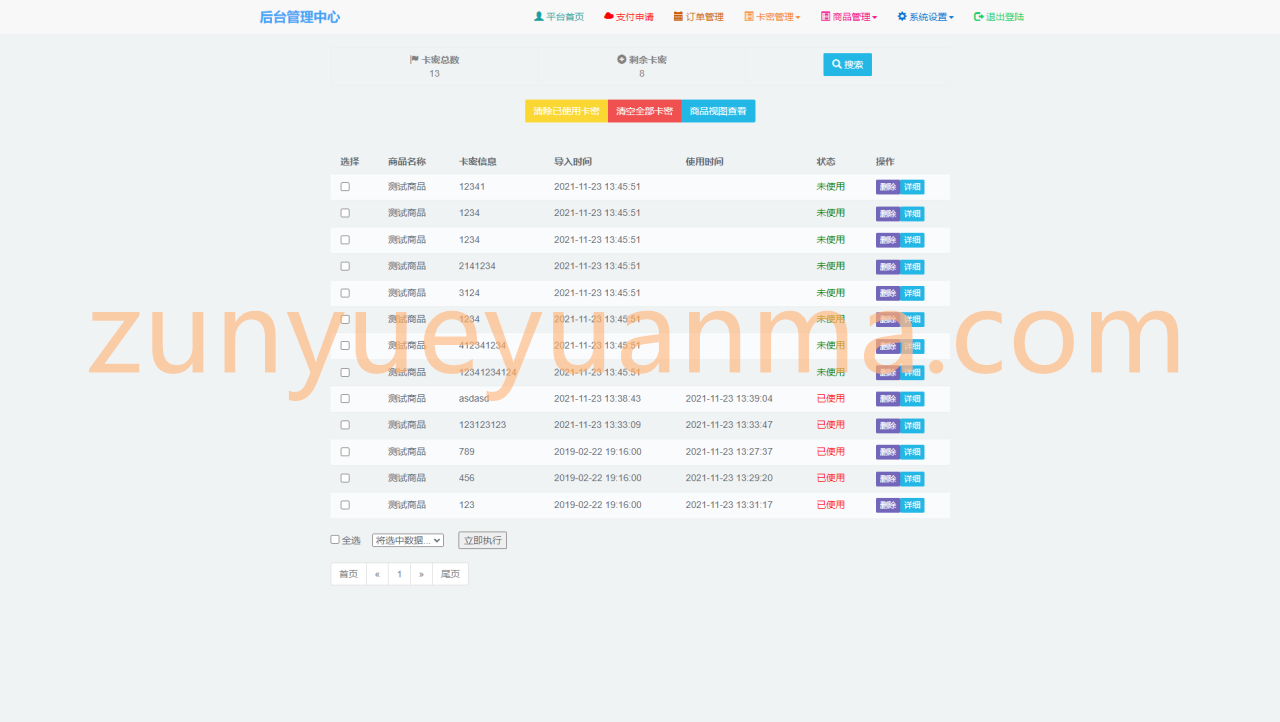
Task: View details of card row 2141234
Action: (912, 267)
